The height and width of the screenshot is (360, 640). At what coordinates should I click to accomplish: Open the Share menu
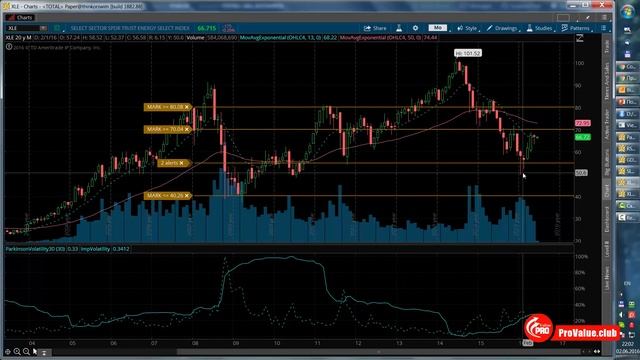tap(375, 28)
